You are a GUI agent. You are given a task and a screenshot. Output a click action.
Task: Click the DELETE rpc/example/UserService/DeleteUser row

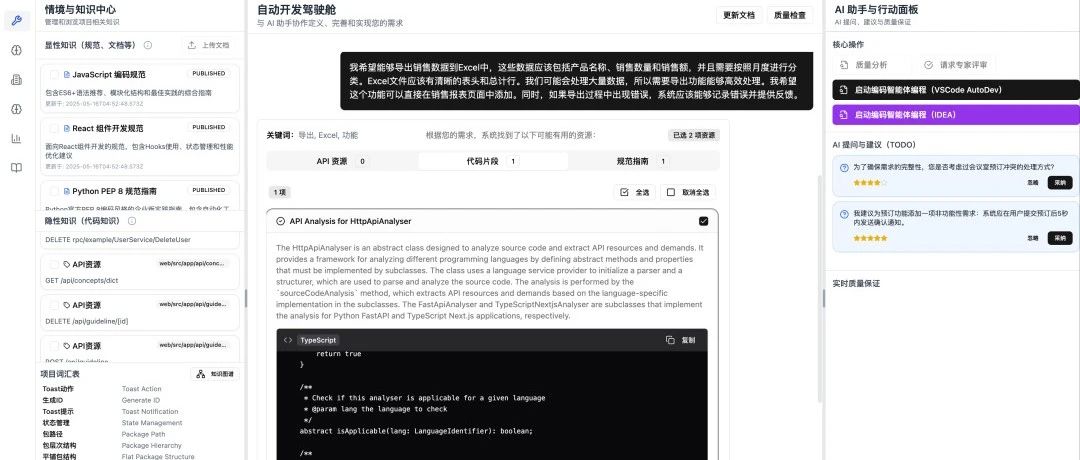tap(141, 240)
